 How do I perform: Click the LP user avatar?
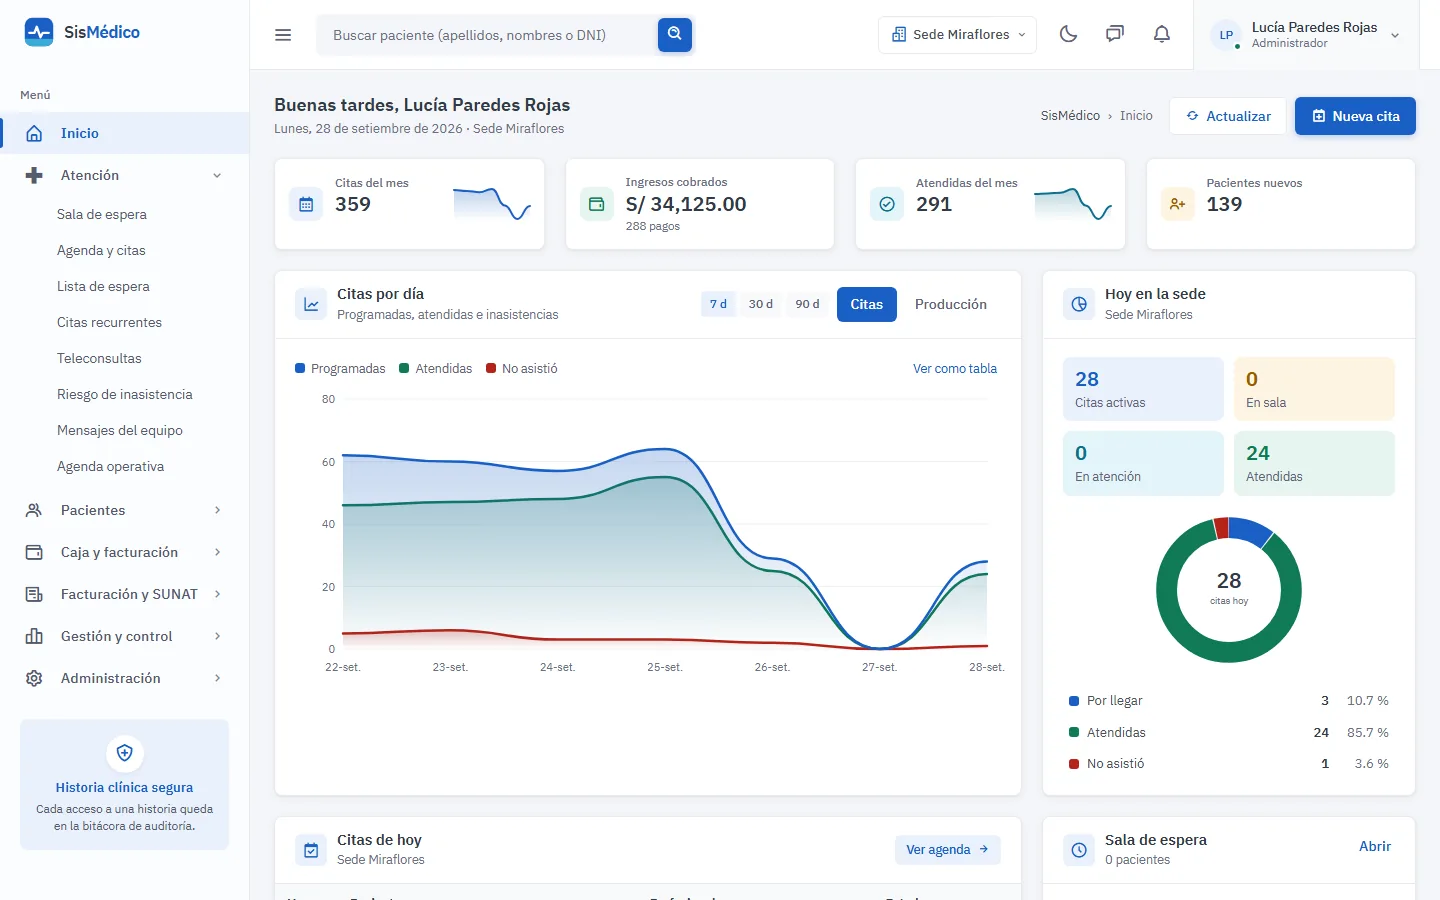click(x=1226, y=35)
